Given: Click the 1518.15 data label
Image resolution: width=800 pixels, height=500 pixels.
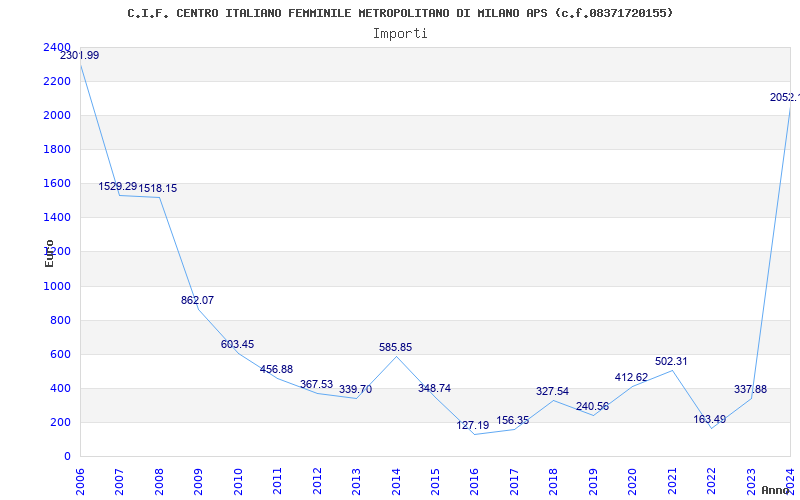Looking at the screenshot, I should 158,189.
